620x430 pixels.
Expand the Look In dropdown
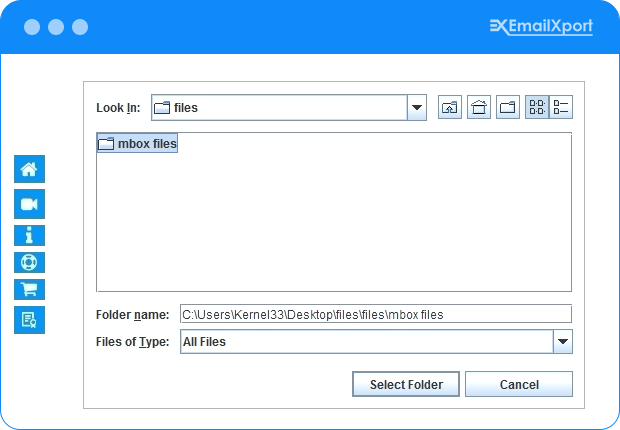[417, 108]
